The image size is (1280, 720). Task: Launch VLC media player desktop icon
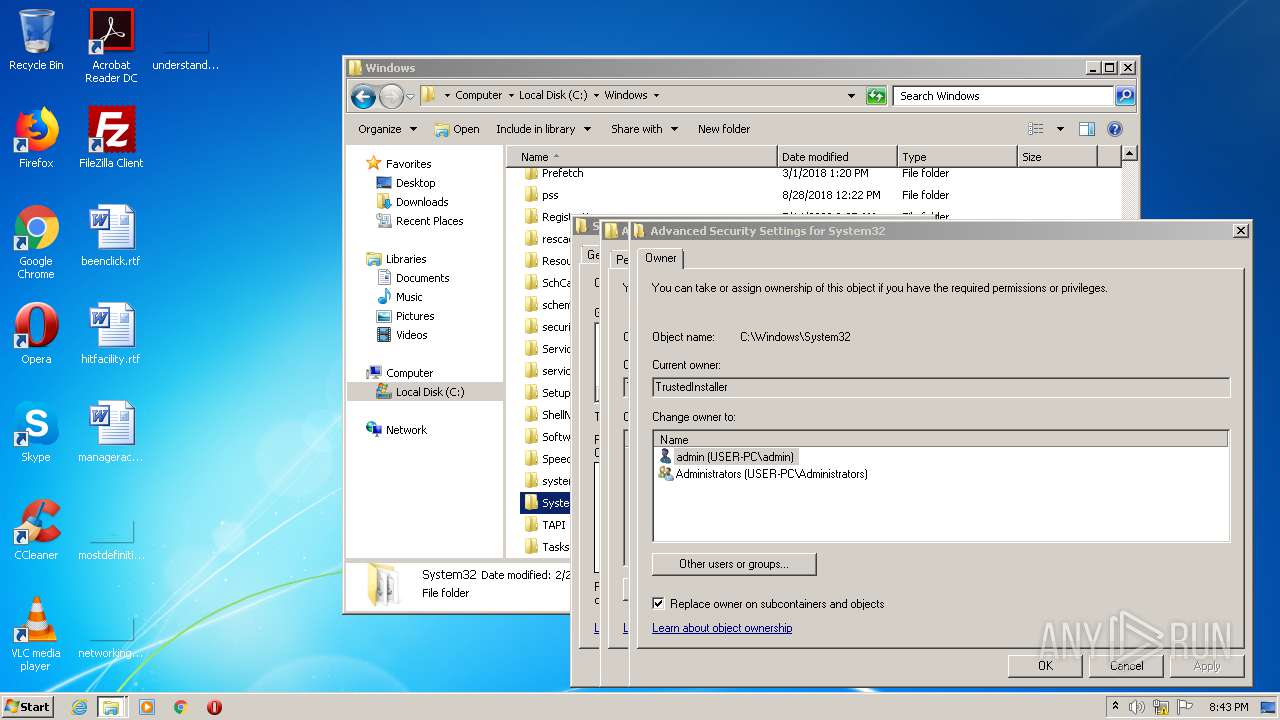(36, 634)
